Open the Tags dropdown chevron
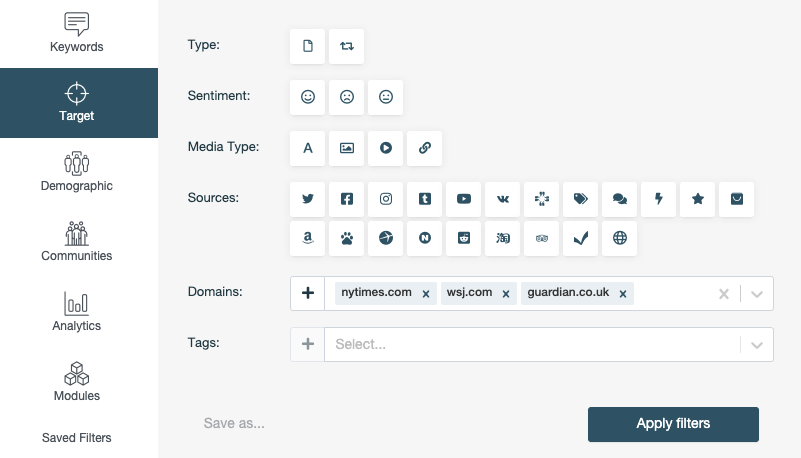Viewport: 801px width, 458px height. [x=757, y=344]
